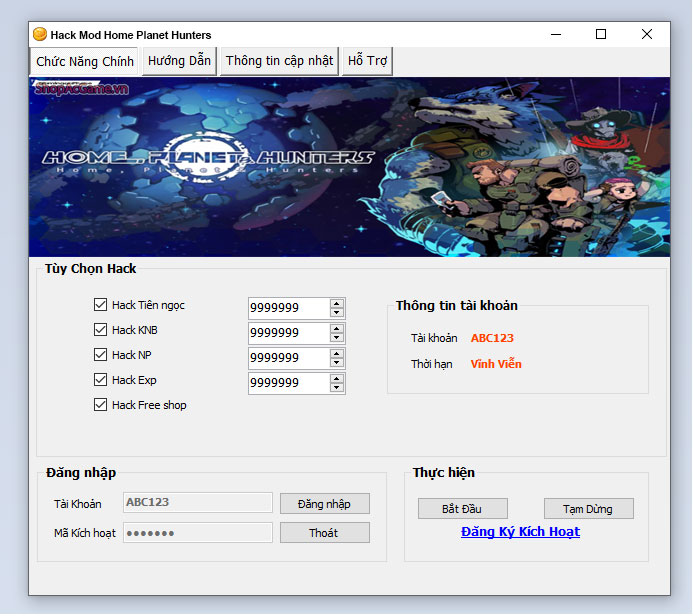Image resolution: width=693 pixels, height=616 pixels.
Task: Click the Thoát button
Action: coord(325,533)
